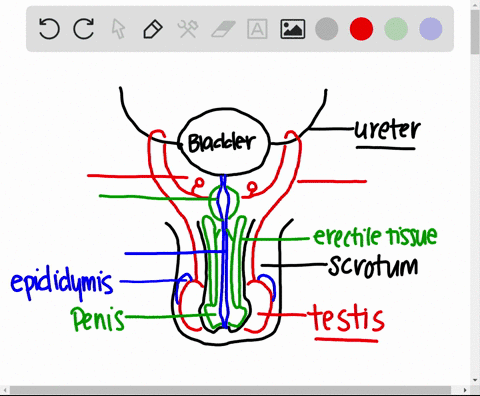Click the vertical scrollbar thumb
This screenshot has height=396, width=480.
point(475,32)
